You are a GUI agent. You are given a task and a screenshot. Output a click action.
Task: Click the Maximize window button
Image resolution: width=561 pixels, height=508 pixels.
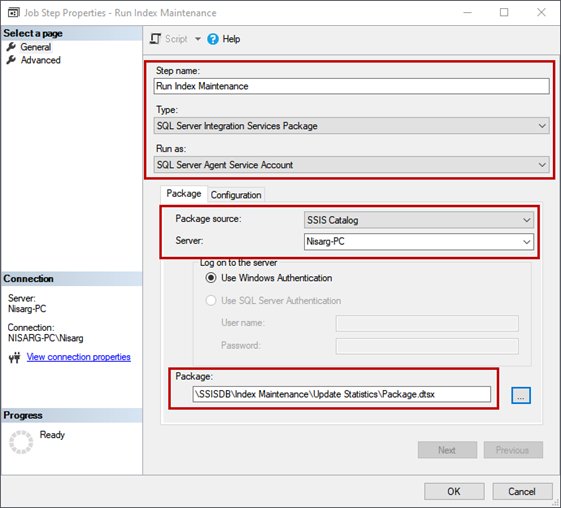[504, 13]
